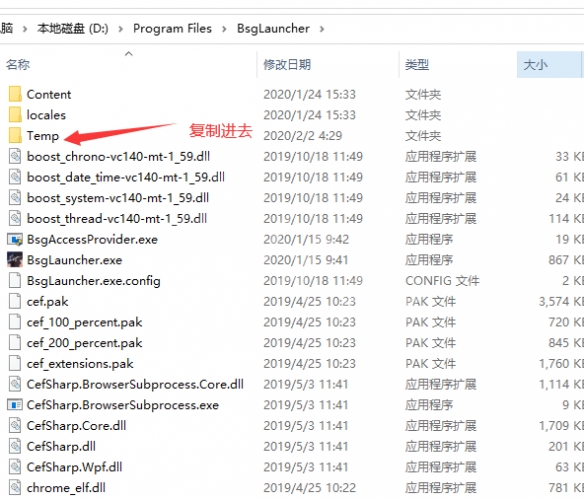The height and width of the screenshot is (500, 584).
Task: Expand chevron after BsgLauncher breadcrumb
Action: [322, 29]
